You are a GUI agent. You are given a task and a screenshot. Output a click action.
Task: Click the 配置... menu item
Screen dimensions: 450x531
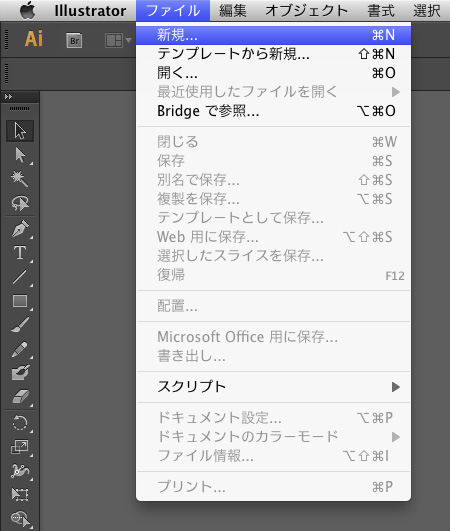[x=274, y=306]
